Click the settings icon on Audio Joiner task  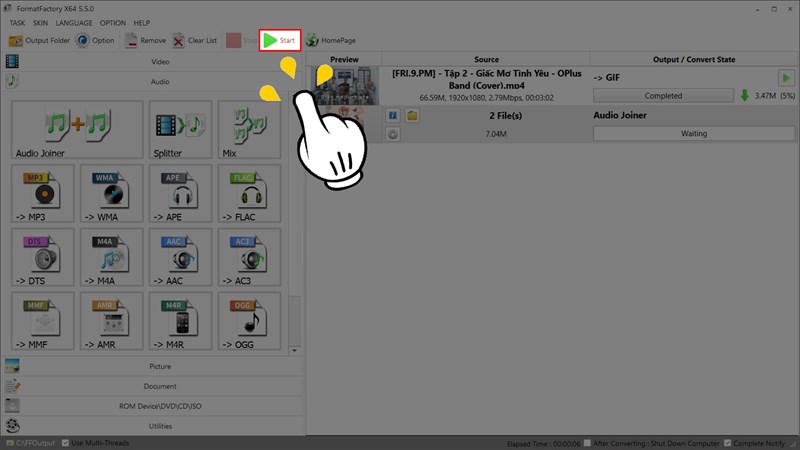click(392, 134)
